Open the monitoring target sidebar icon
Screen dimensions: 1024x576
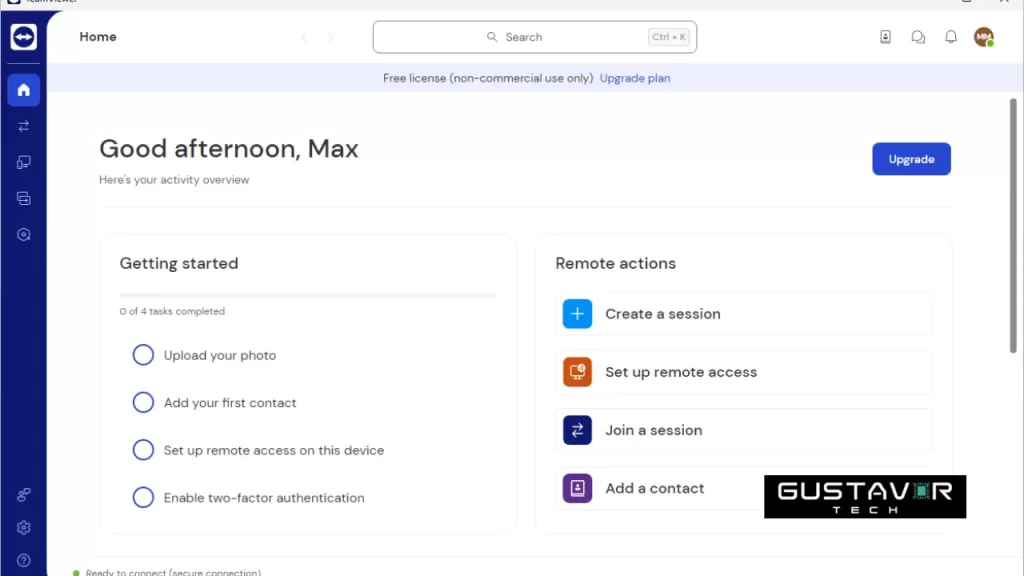pos(24,234)
